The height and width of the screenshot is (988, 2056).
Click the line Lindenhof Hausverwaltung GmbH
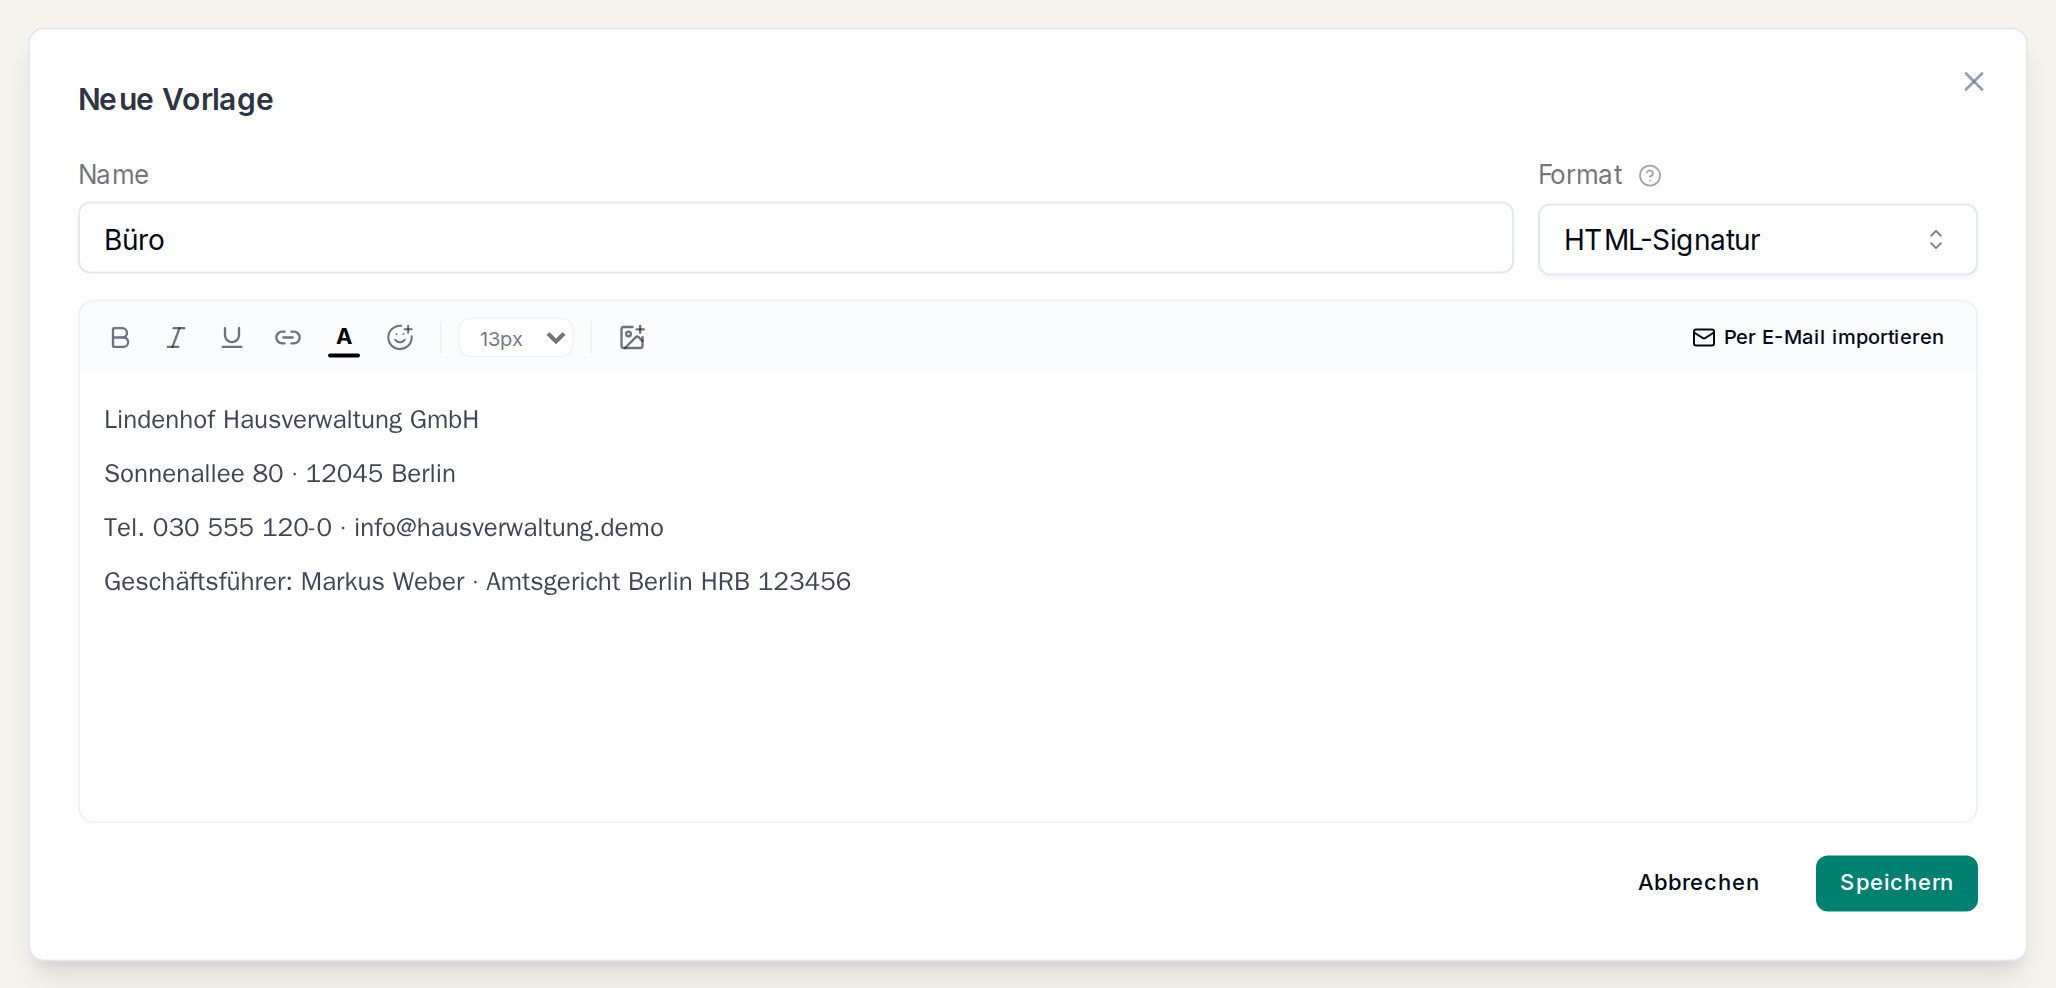pyautogui.click(x=291, y=420)
